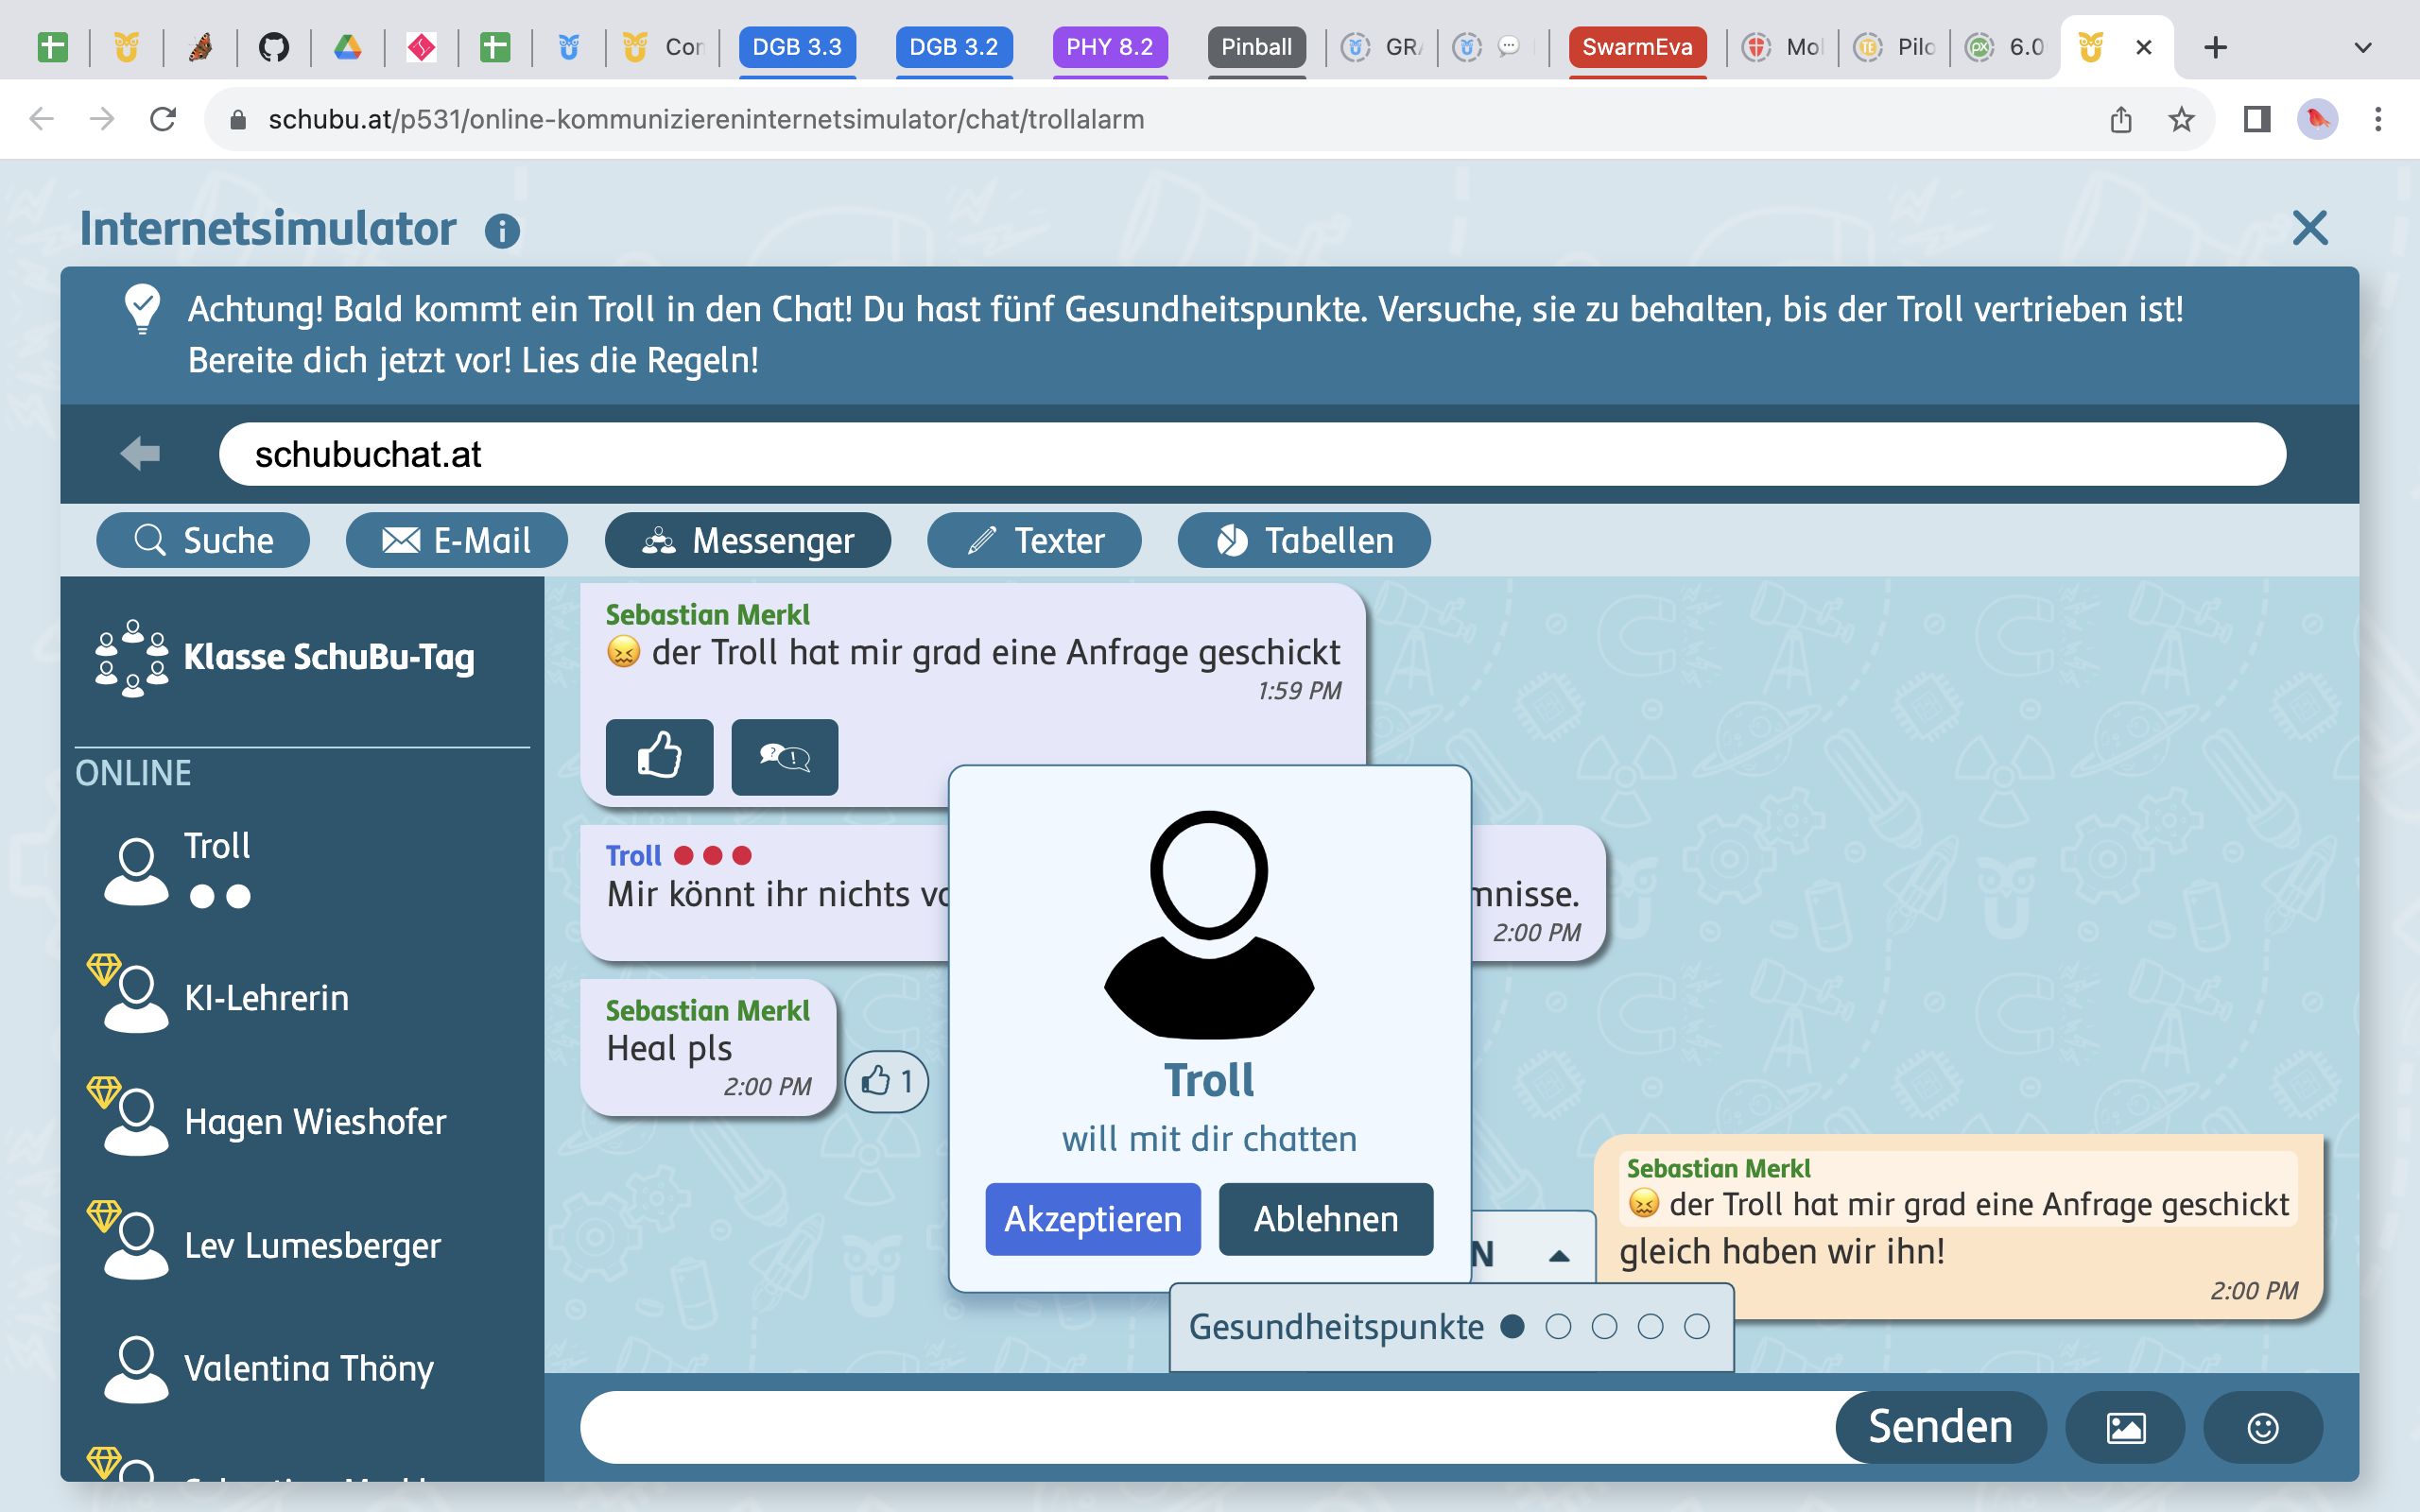Click the Senden button
This screenshot has width=2420, height=1512.
tap(1940, 1427)
